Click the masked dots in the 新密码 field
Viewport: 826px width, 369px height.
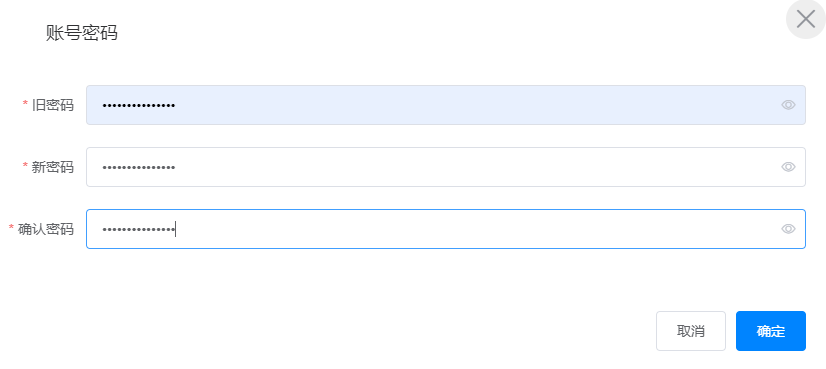[x=139, y=168]
